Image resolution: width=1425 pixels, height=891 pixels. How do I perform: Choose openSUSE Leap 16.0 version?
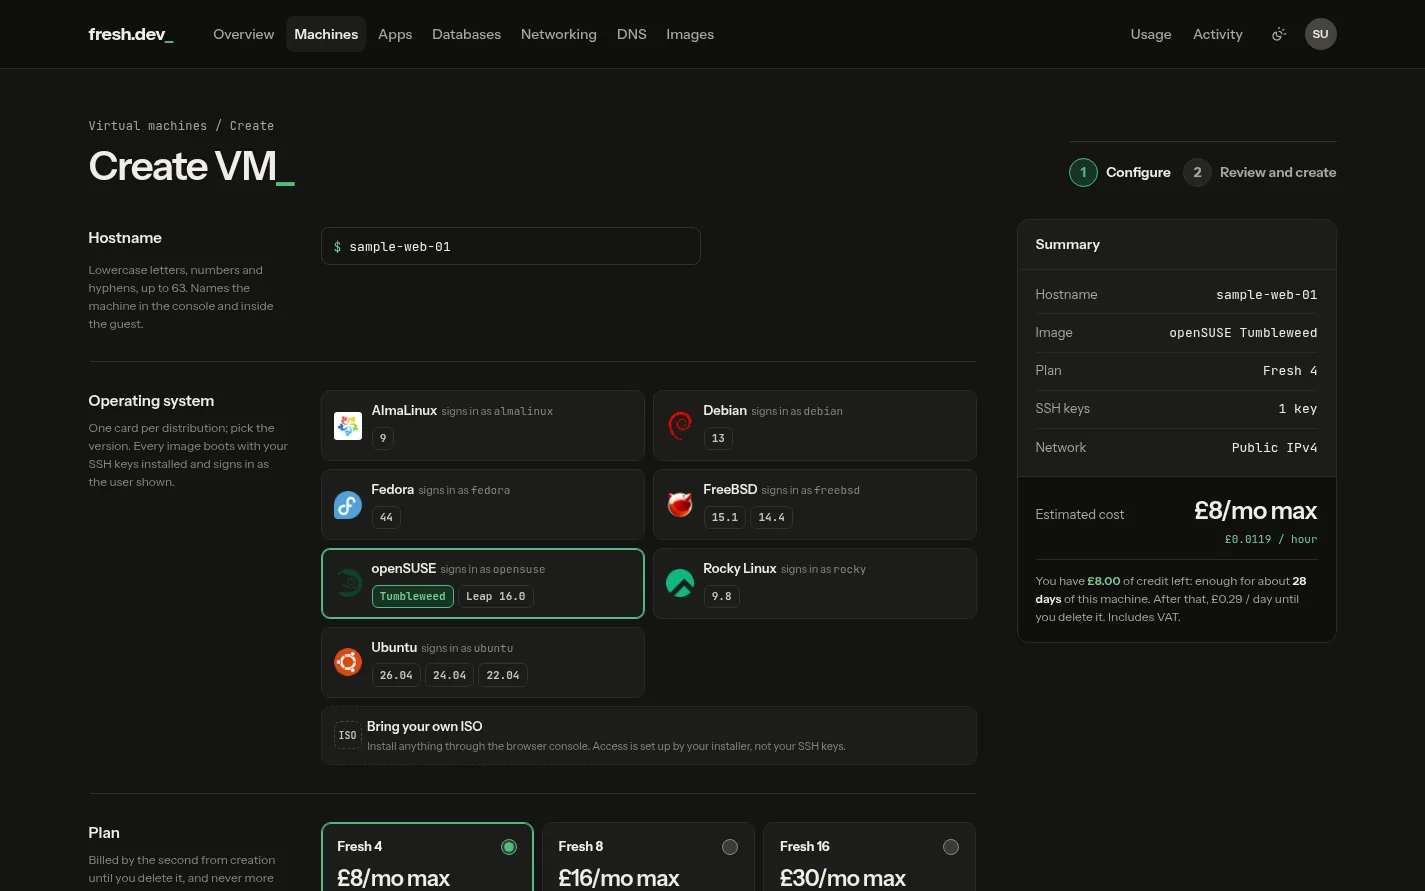point(496,596)
